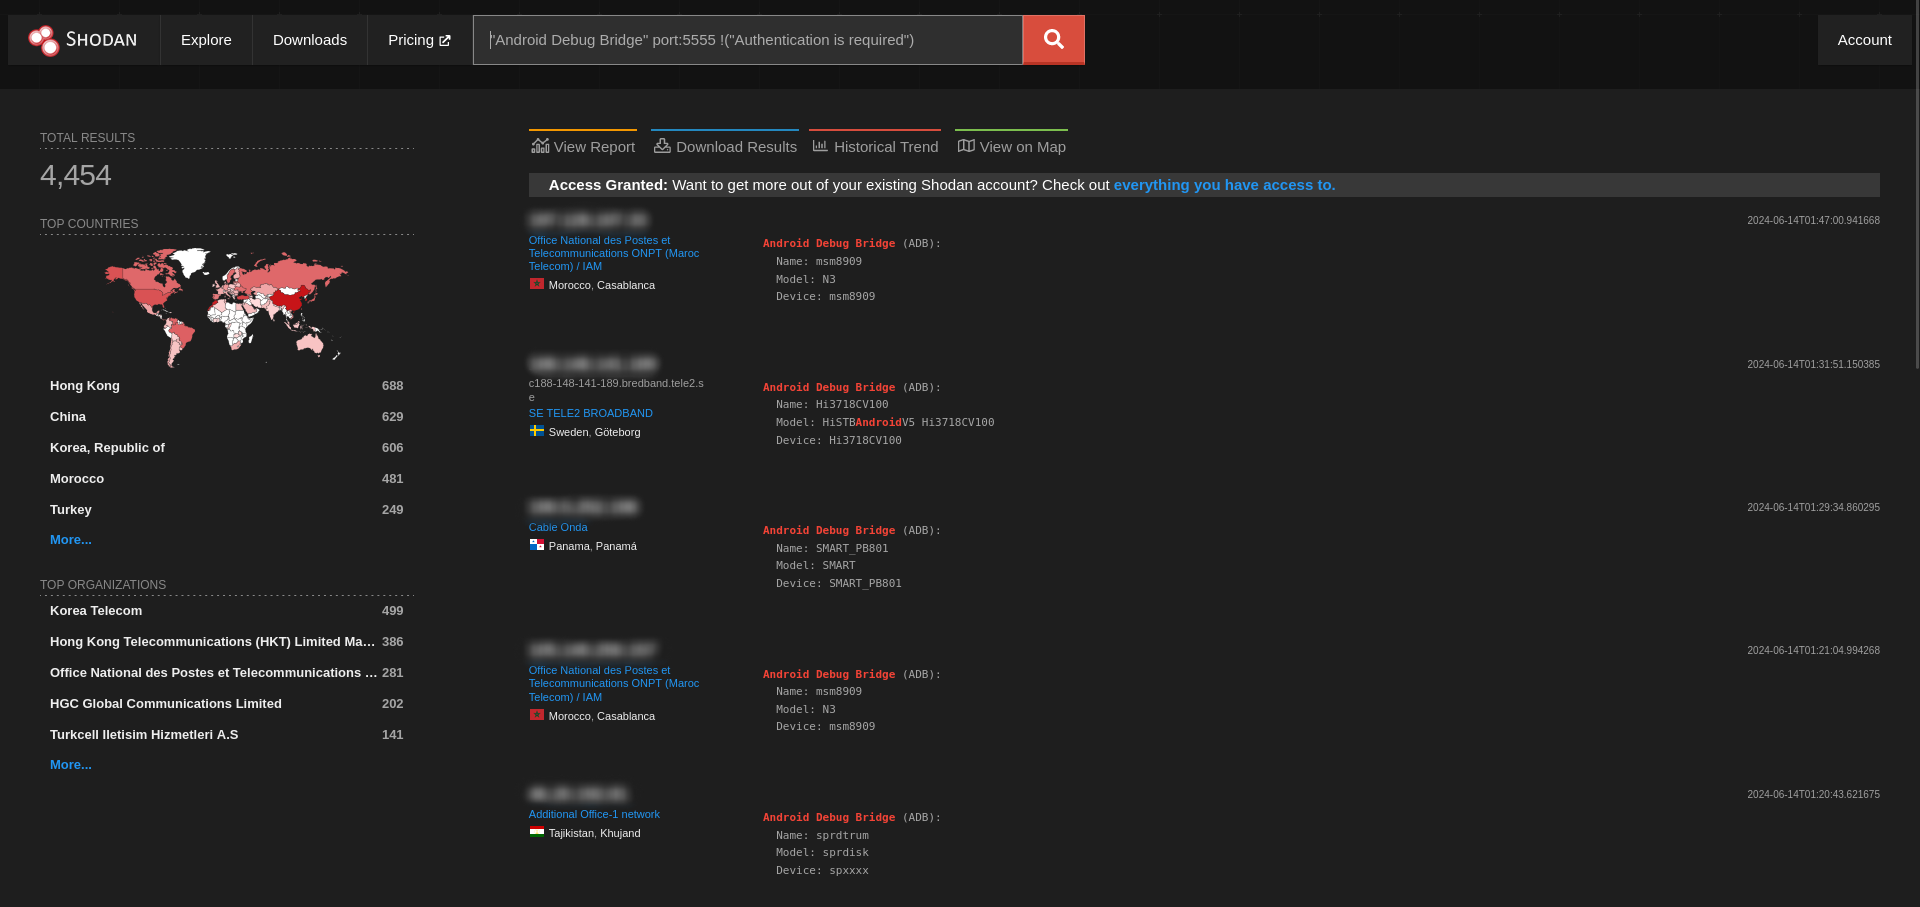Open the blurred IP of Tajikistan result
Image resolution: width=1920 pixels, height=907 pixels.
pos(578,794)
